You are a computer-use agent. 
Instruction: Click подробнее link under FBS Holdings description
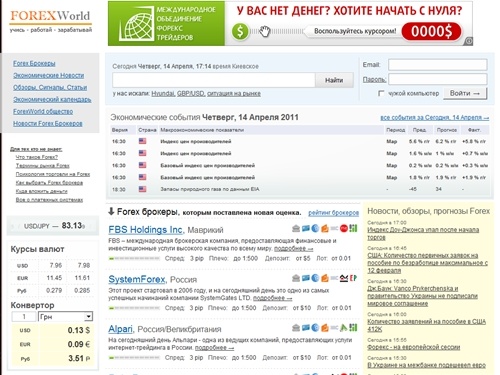click(x=293, y=249)
